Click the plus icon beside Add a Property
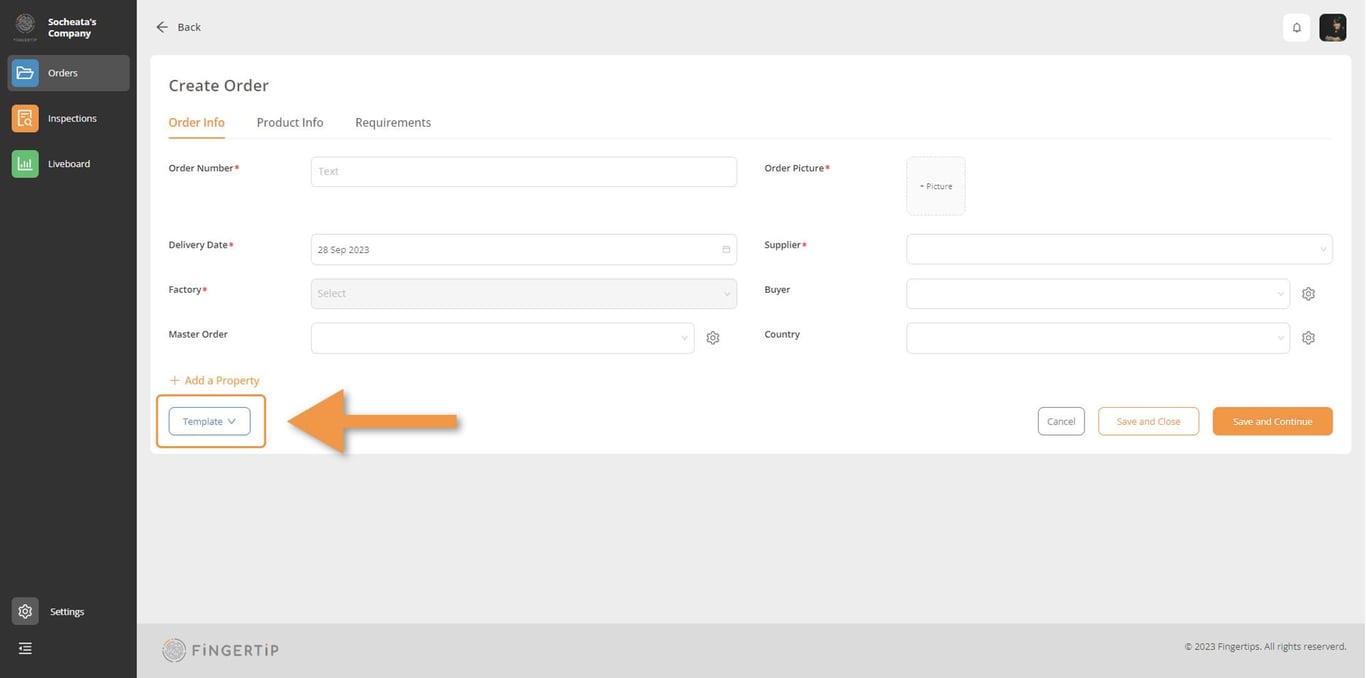This screenshot has height=678, width=1366. pos(174,381)
